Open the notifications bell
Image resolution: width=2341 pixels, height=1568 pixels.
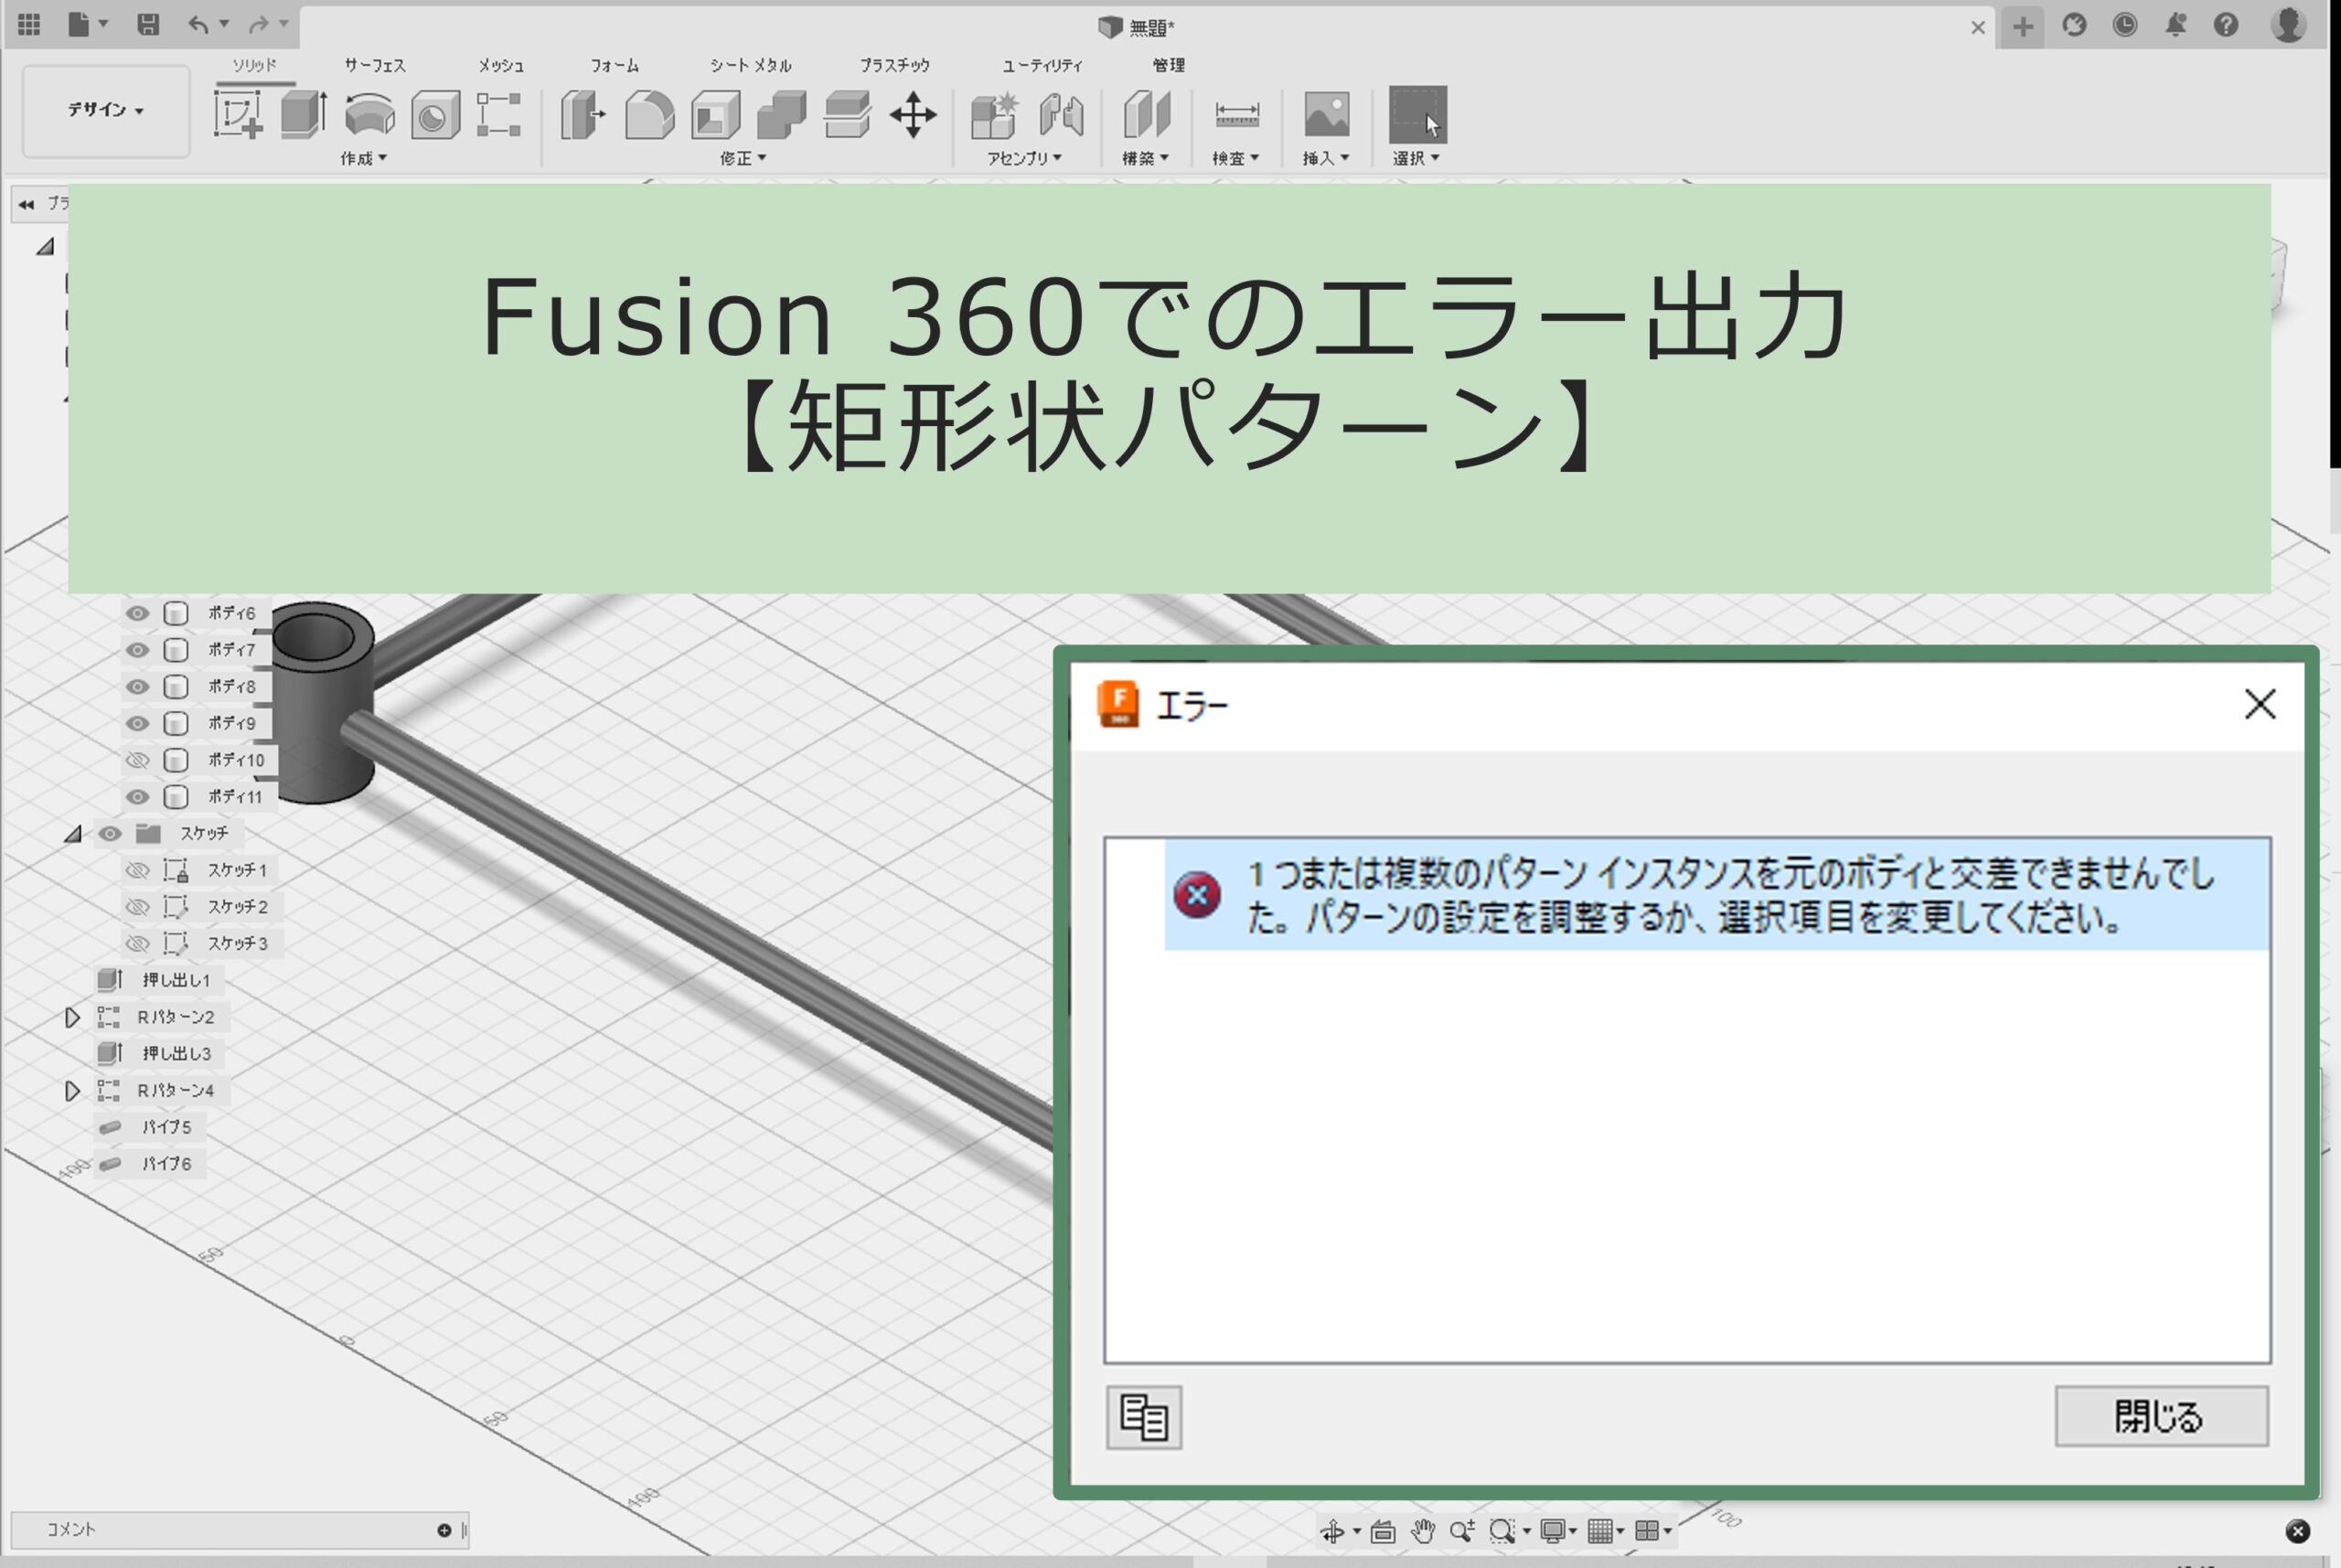(2176, 25)
